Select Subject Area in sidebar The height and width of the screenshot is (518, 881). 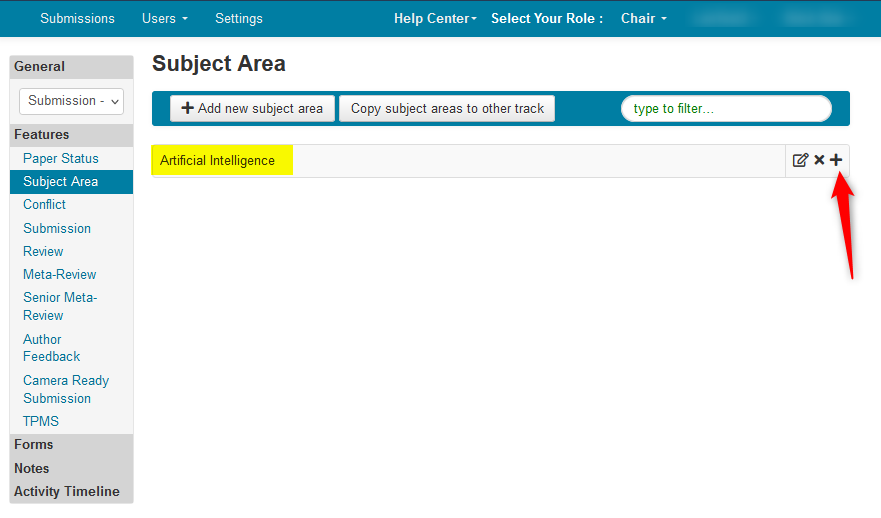pyautogui.click(x=71, y=181)
